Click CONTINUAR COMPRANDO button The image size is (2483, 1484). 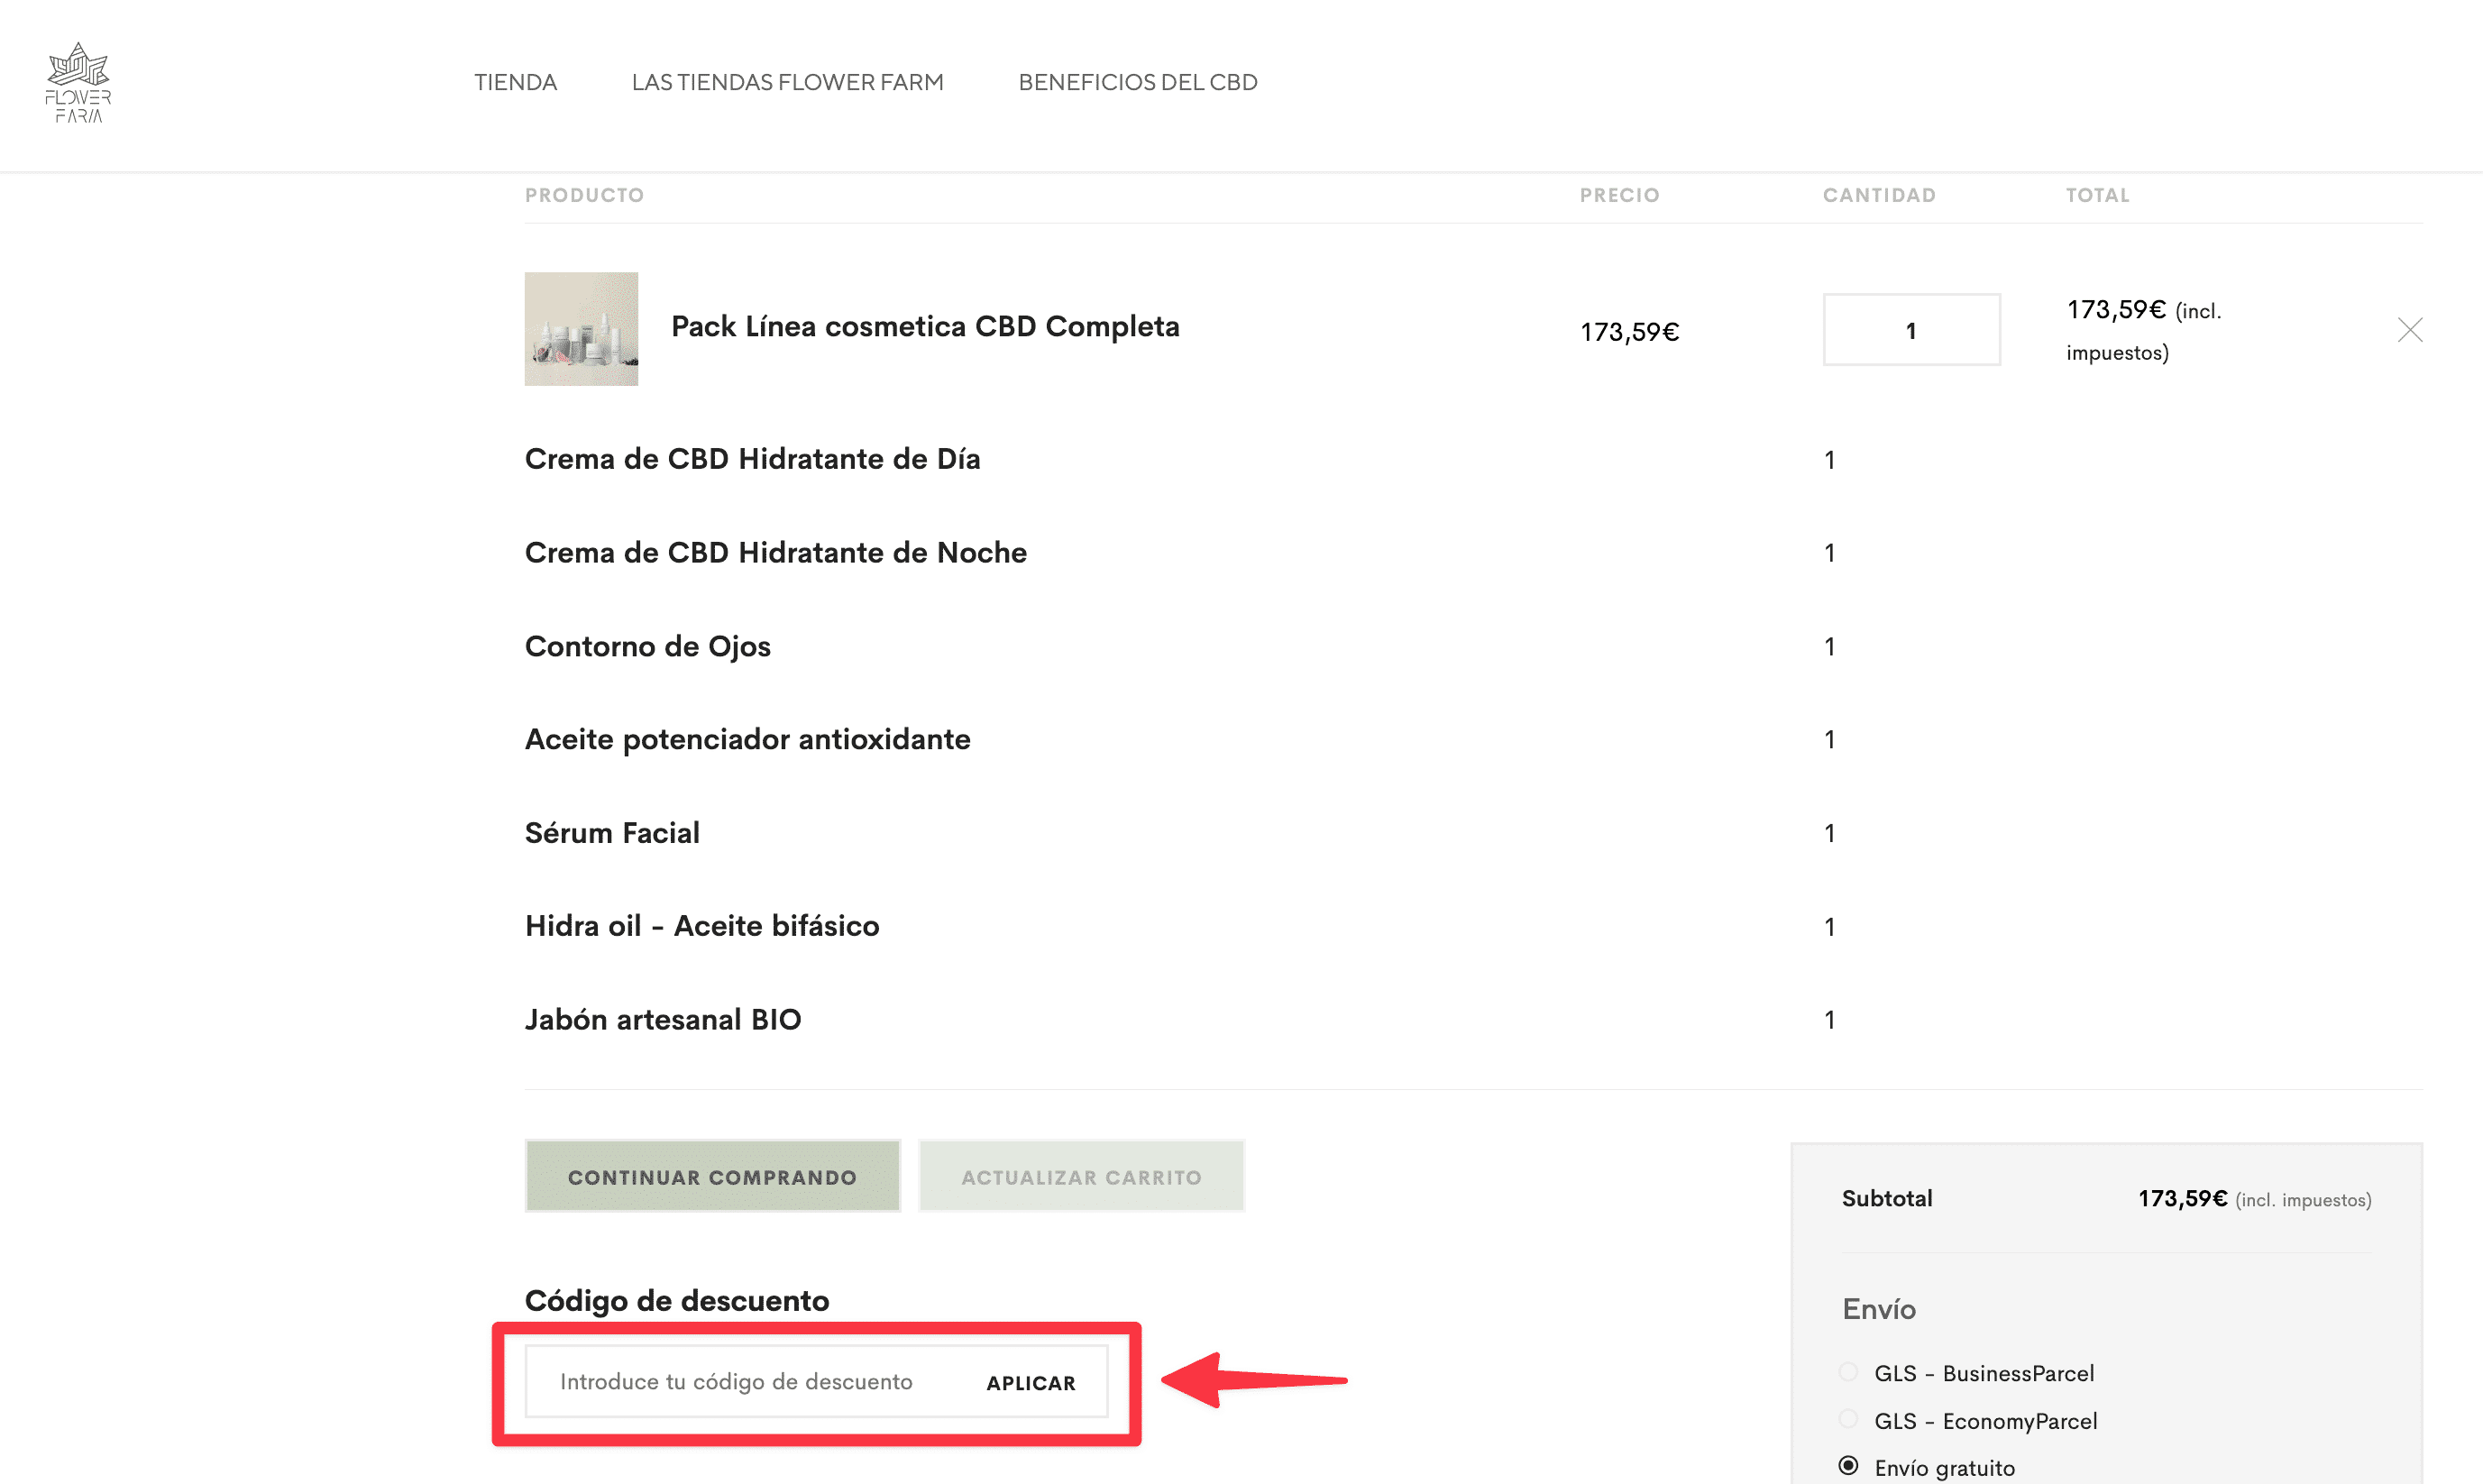712,1176
